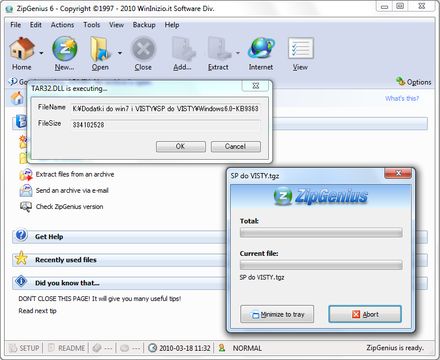This screenshot has width=440, height=360.
Task: Open the View menu
Action: 116,25
